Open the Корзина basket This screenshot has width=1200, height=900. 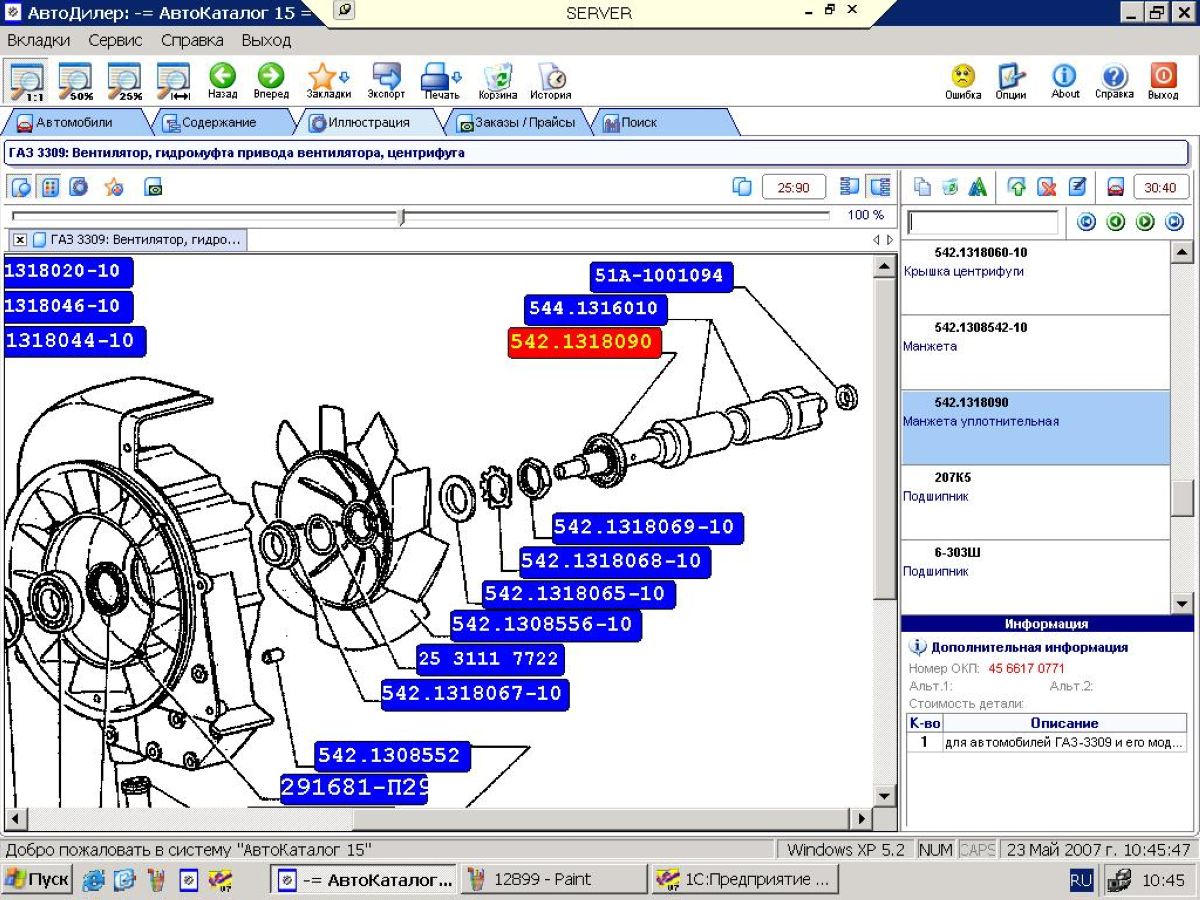(498, 81)
